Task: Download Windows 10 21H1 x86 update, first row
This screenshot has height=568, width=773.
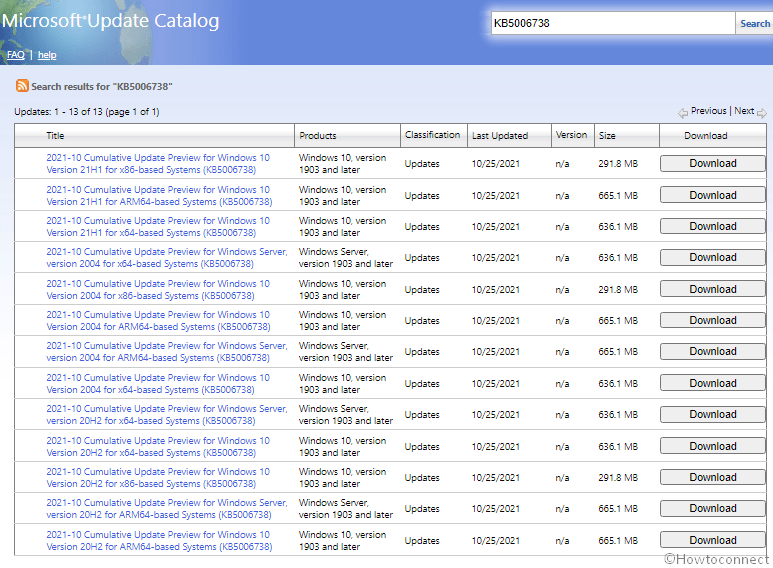Action: [x=712, y=164]
